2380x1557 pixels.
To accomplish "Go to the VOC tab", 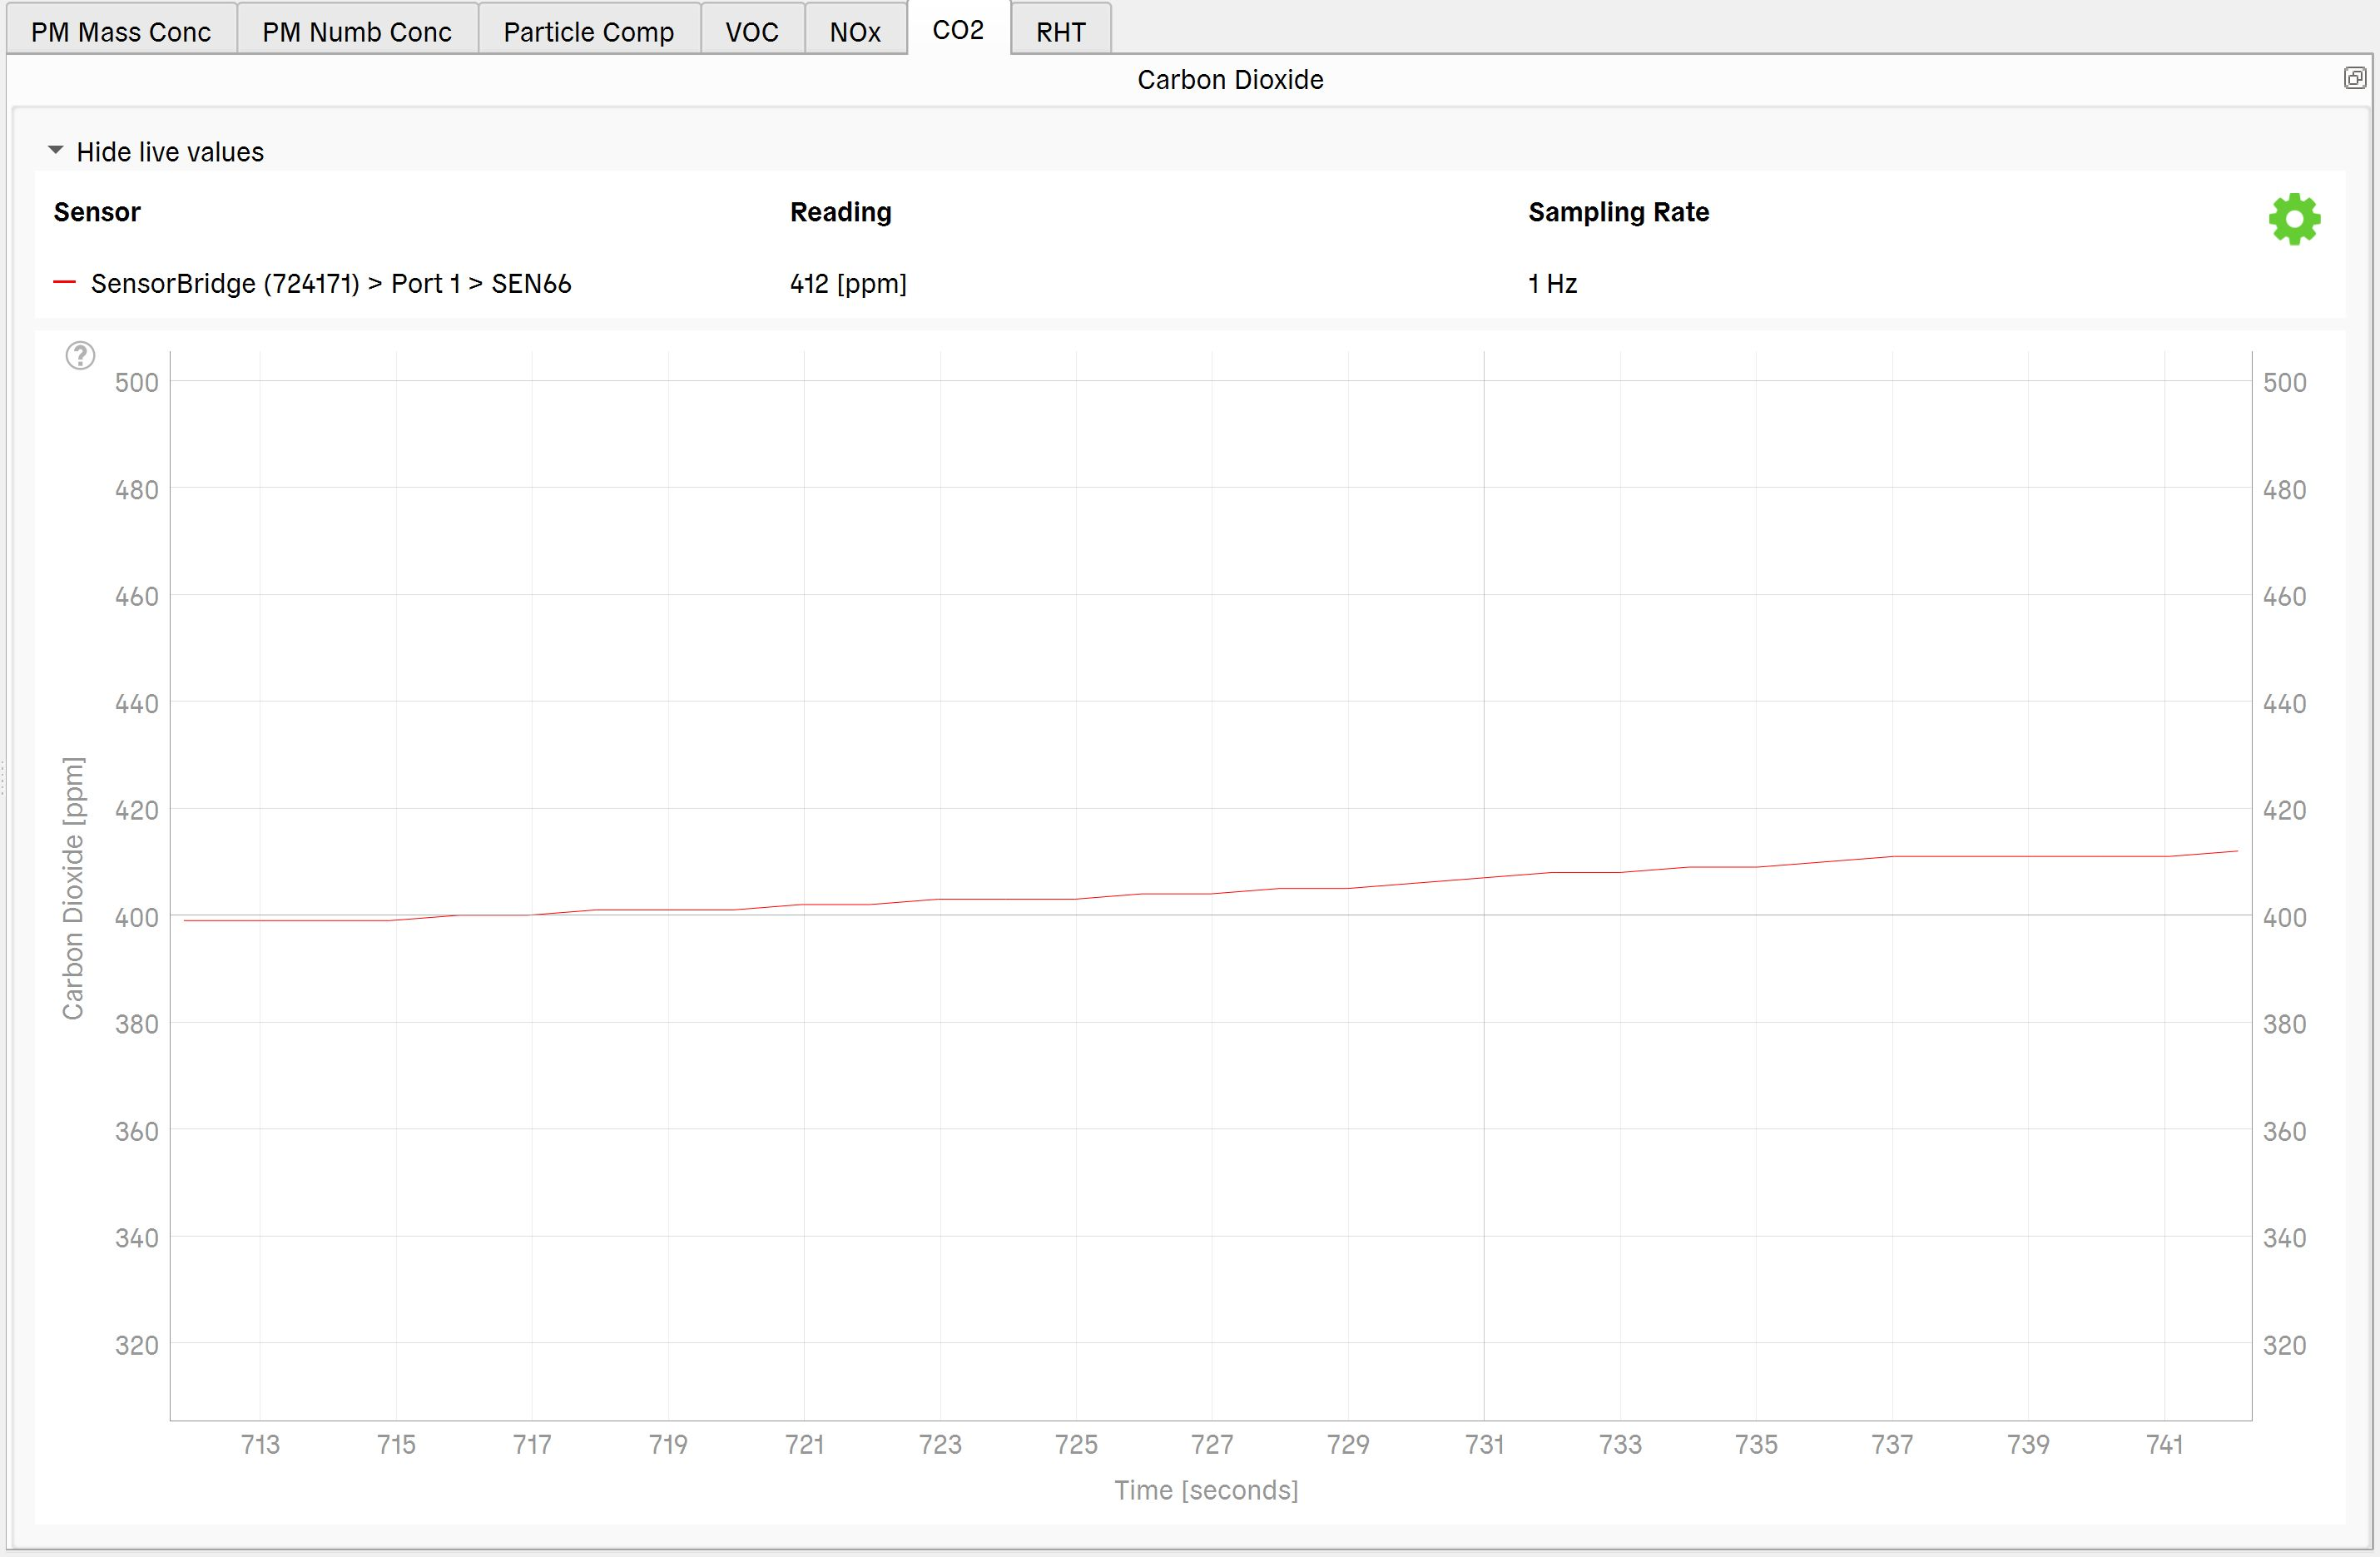I will click(751, 32).
